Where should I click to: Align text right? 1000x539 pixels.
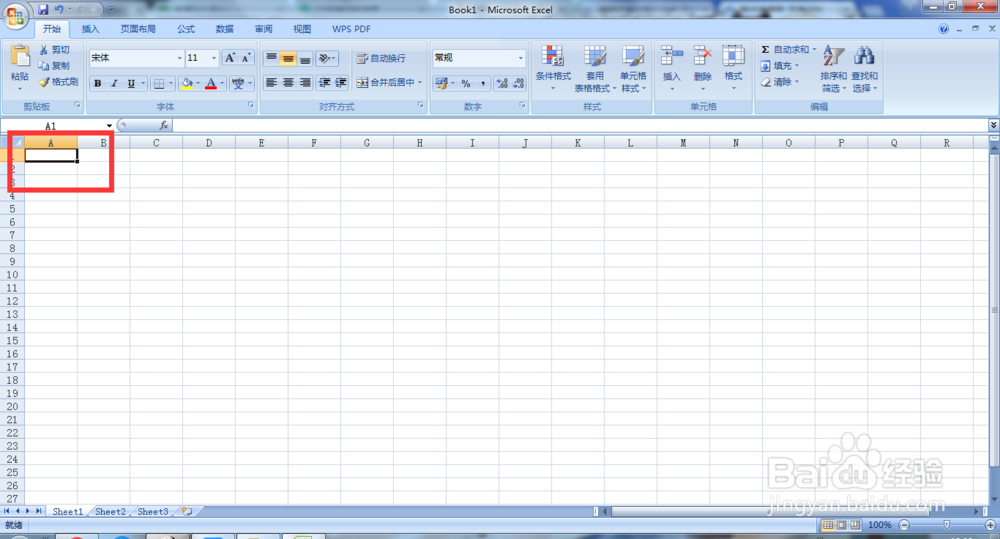(305, 82)
